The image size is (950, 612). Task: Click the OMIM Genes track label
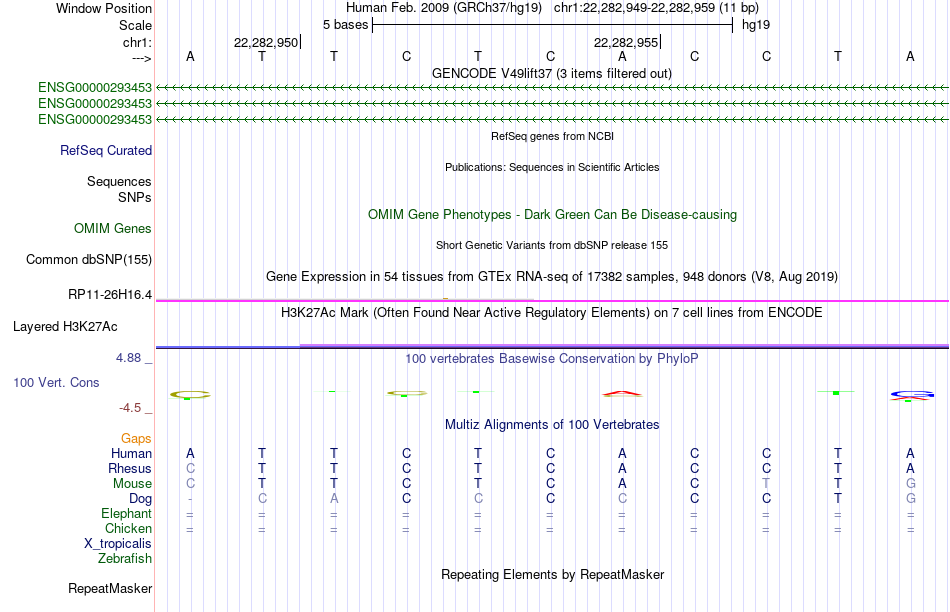click(x=112, y=228)
